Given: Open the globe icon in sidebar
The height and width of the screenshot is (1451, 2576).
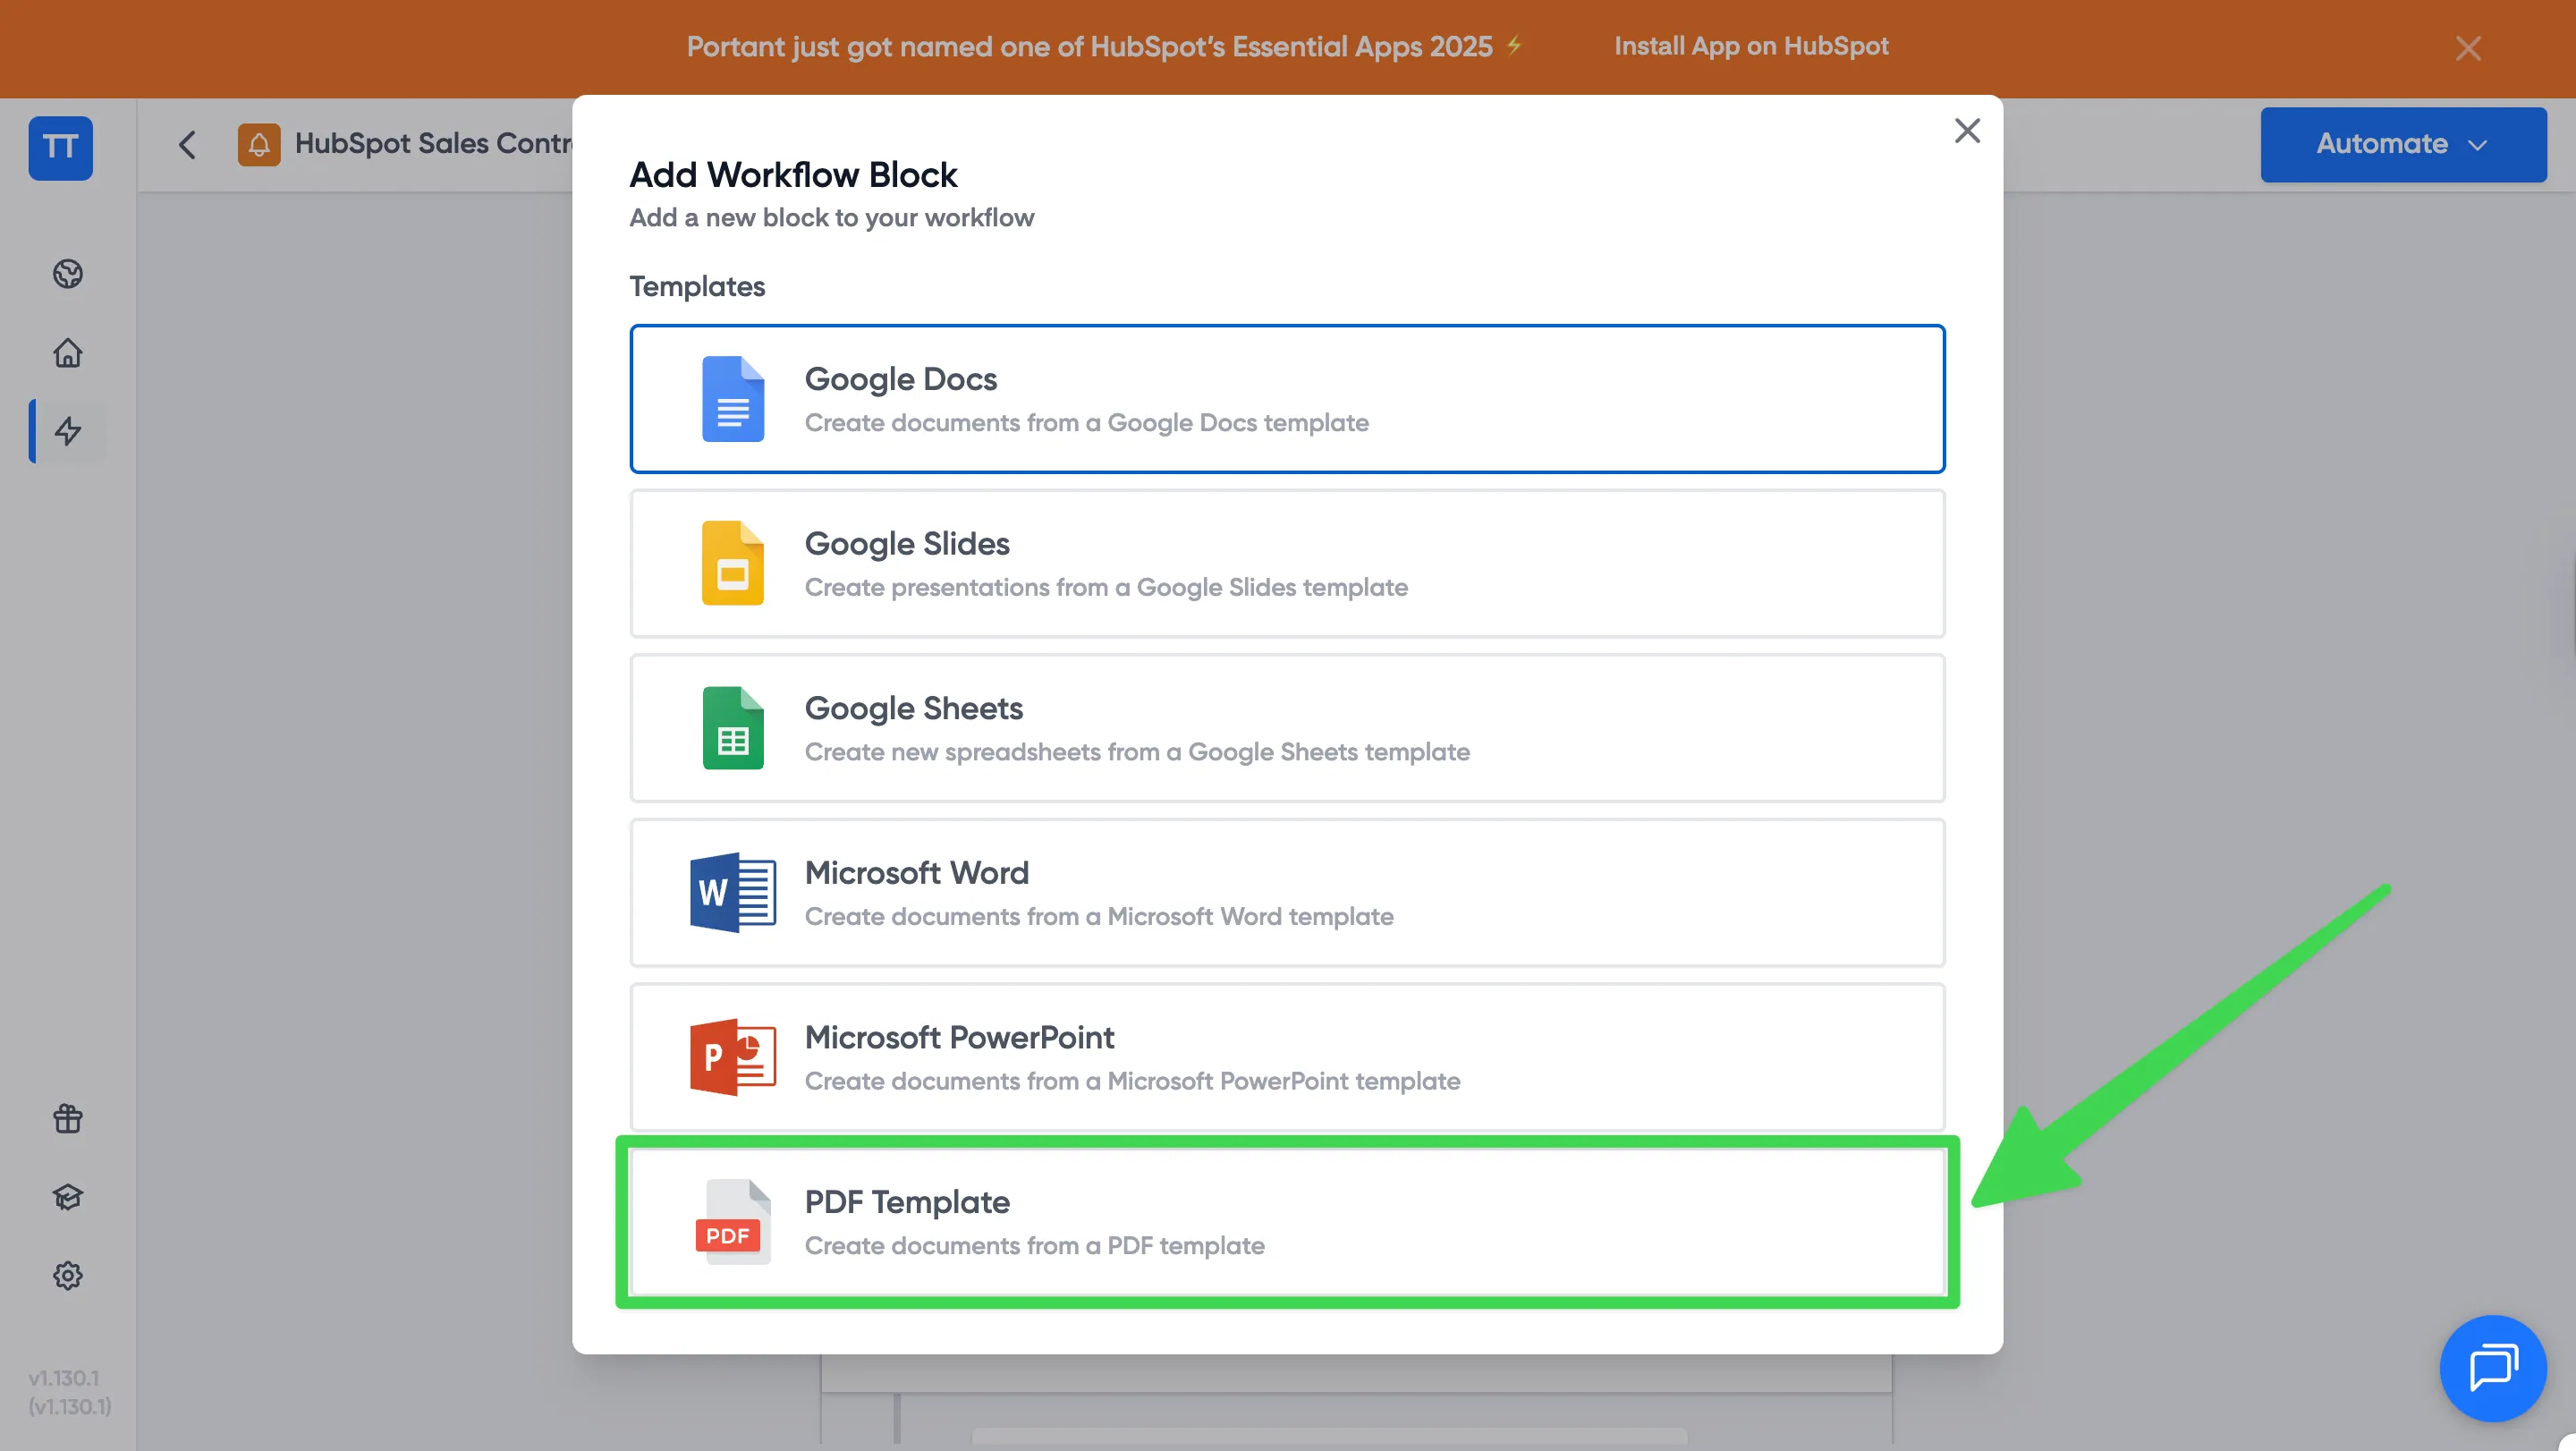Looking at the screenshot, I should click(68, 274).
